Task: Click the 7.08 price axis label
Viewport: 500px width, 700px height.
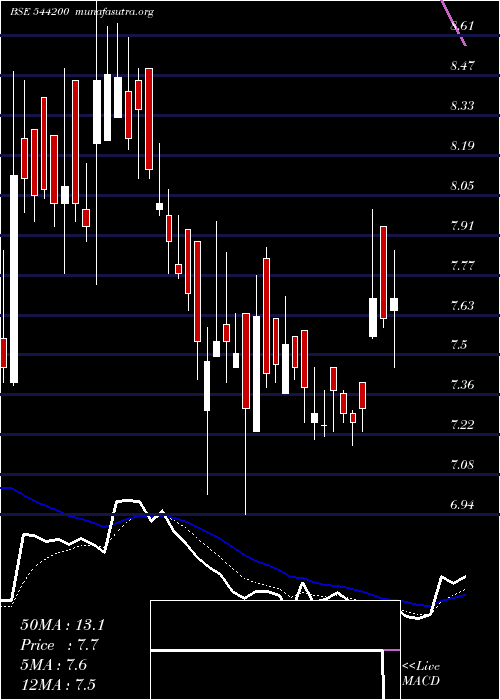Action: [462, 465]
